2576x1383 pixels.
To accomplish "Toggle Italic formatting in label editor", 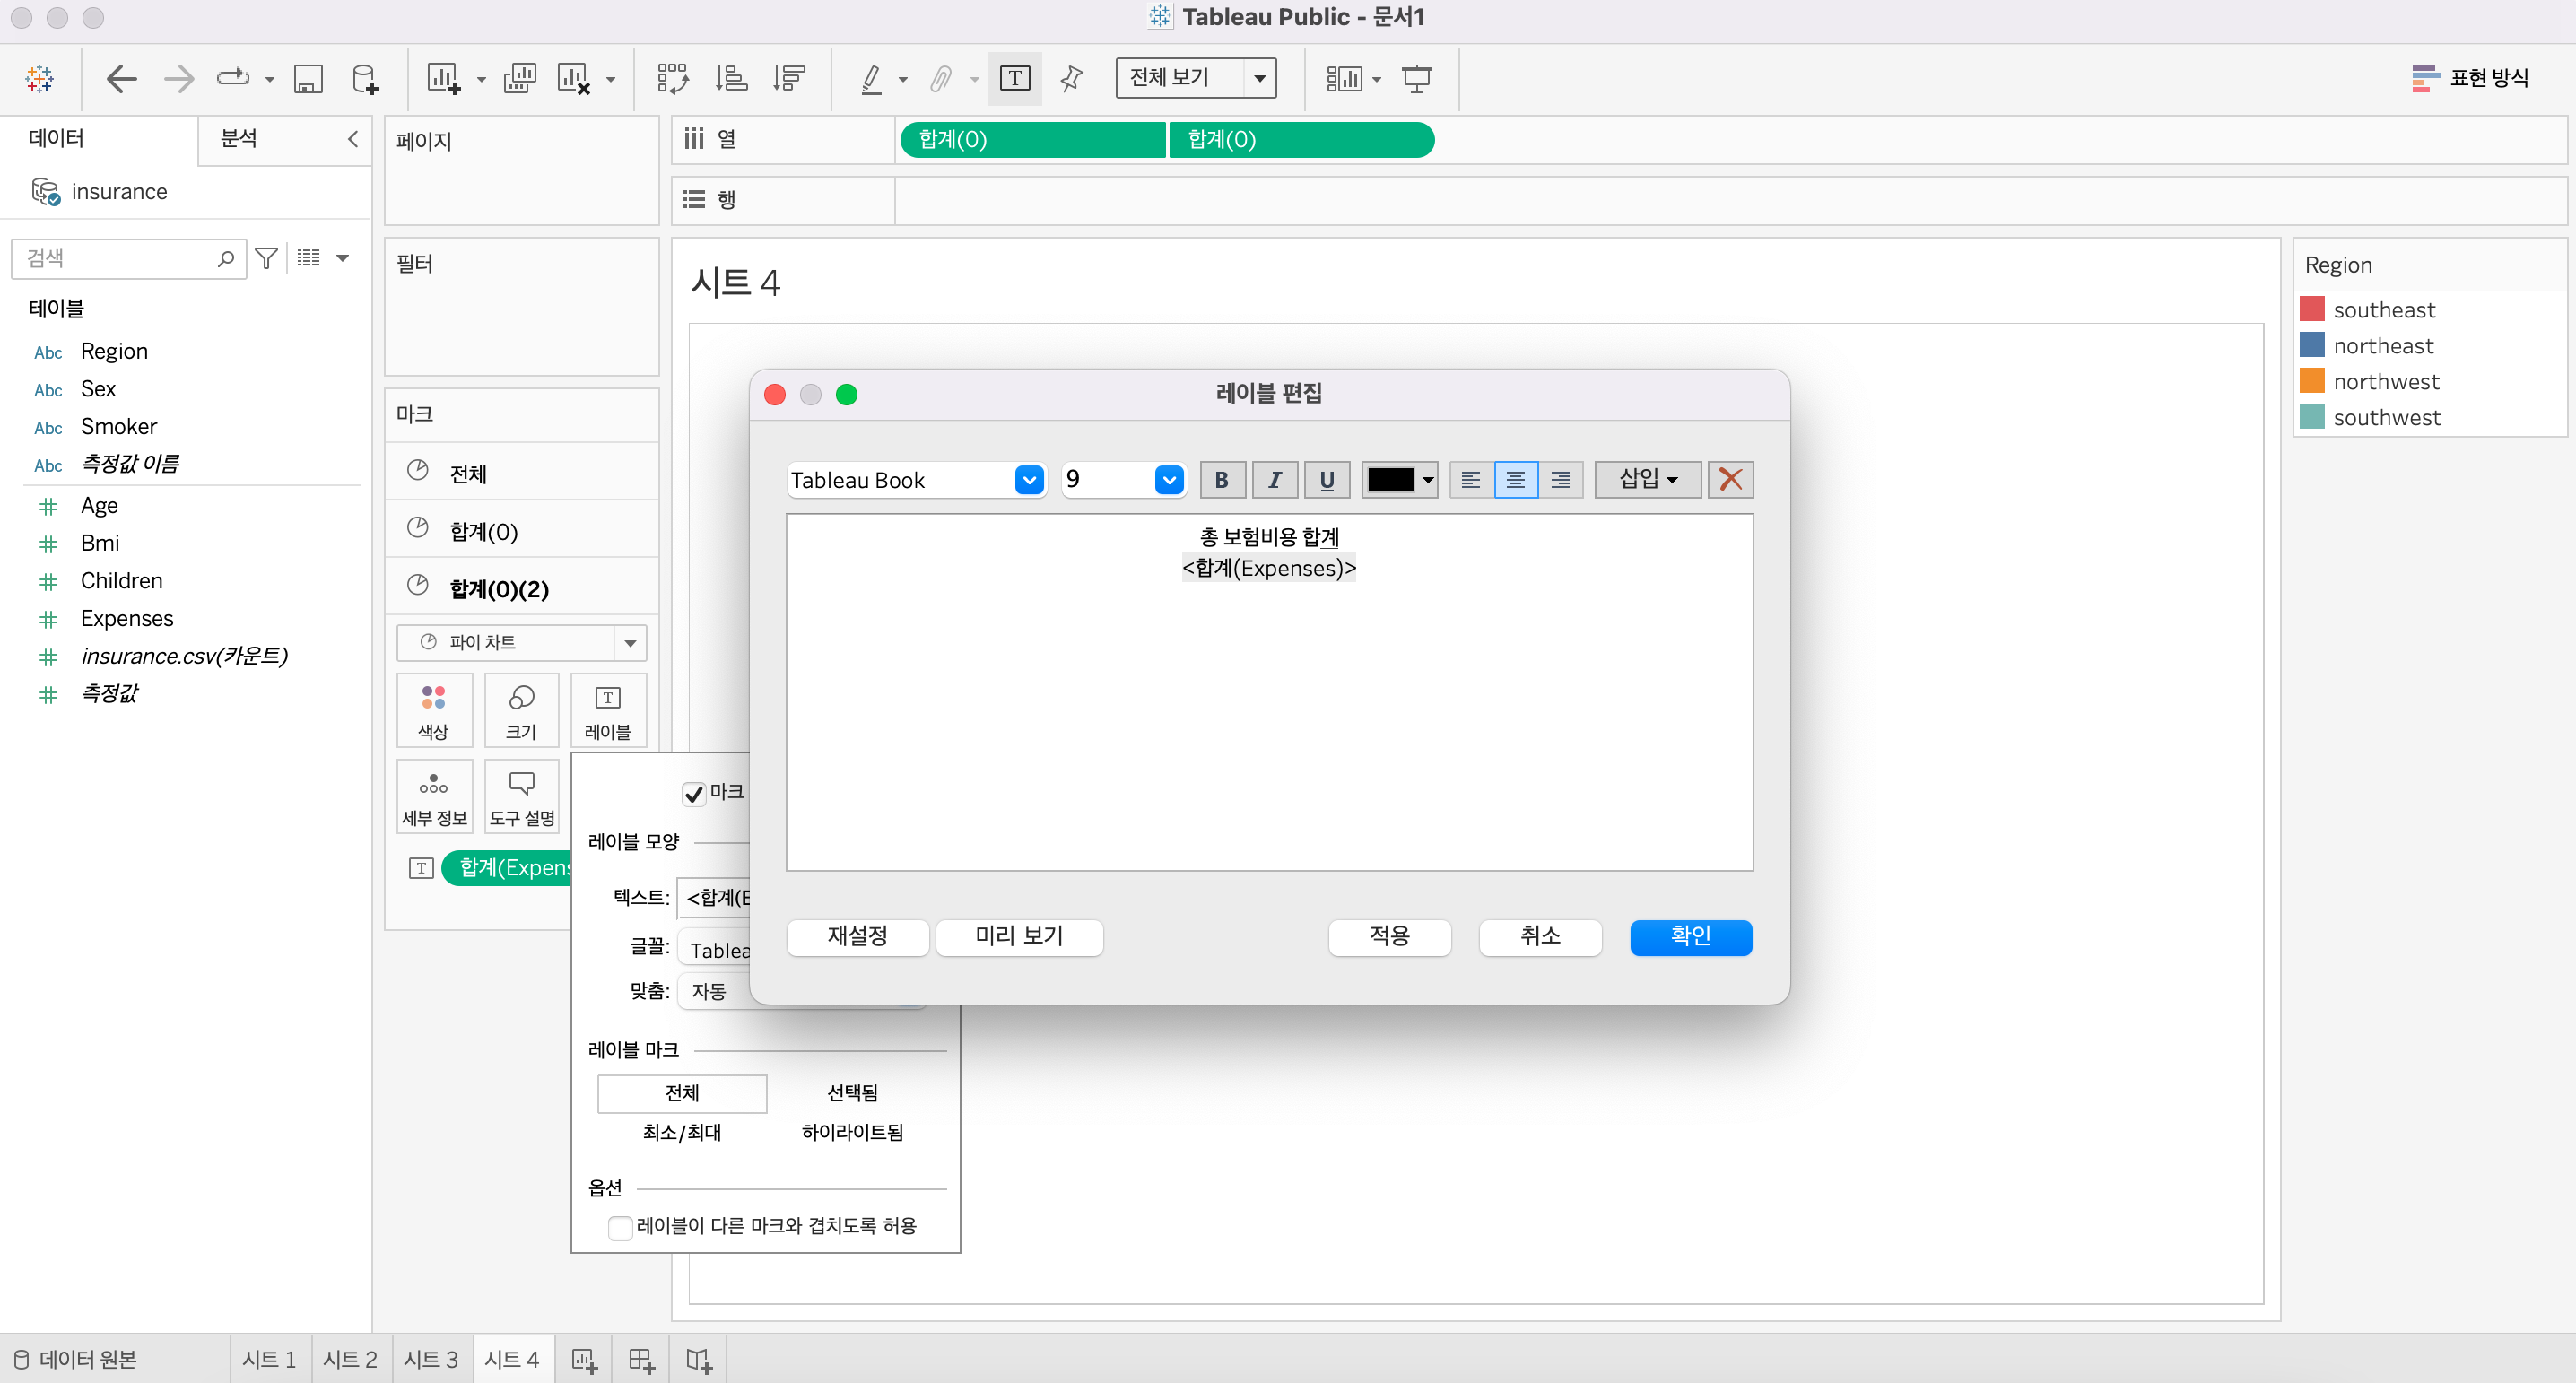I will [1274, 480].
